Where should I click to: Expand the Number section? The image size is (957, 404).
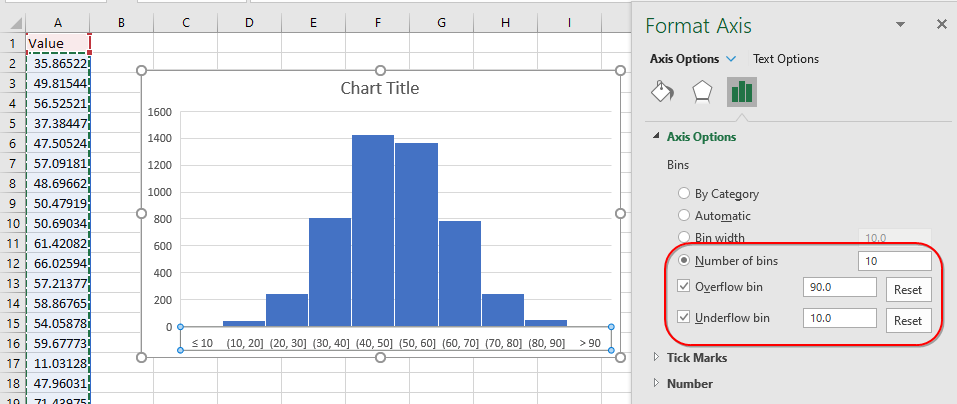(x=657, y=383)
